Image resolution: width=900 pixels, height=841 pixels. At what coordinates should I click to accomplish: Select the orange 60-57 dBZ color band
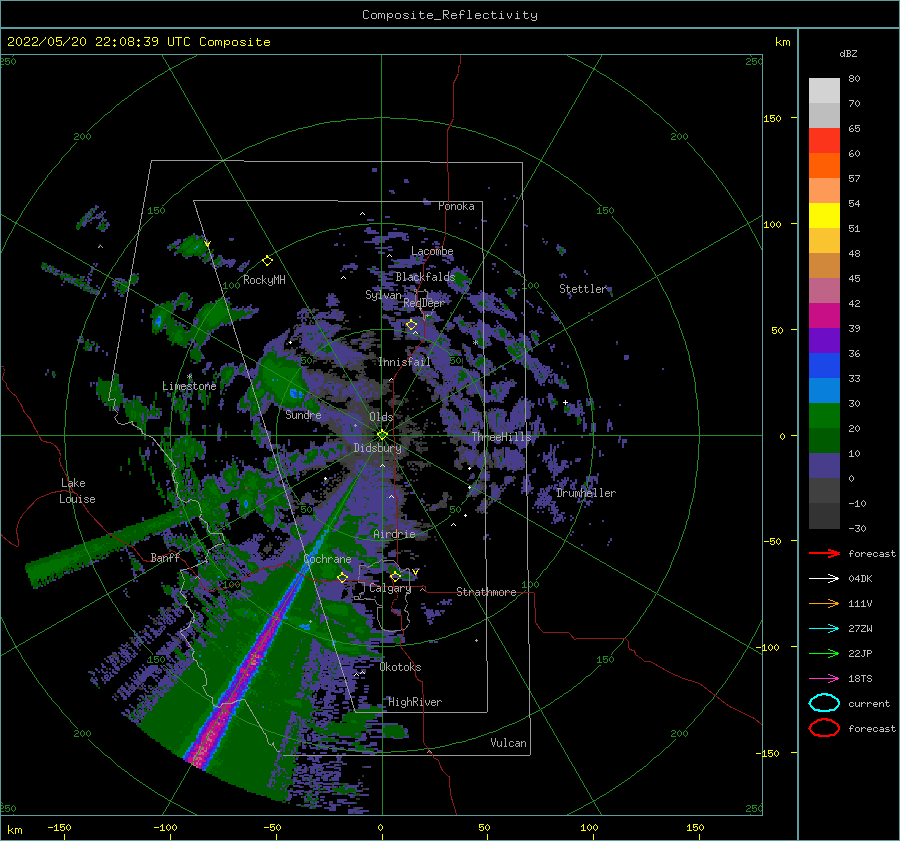coord(824,166)
